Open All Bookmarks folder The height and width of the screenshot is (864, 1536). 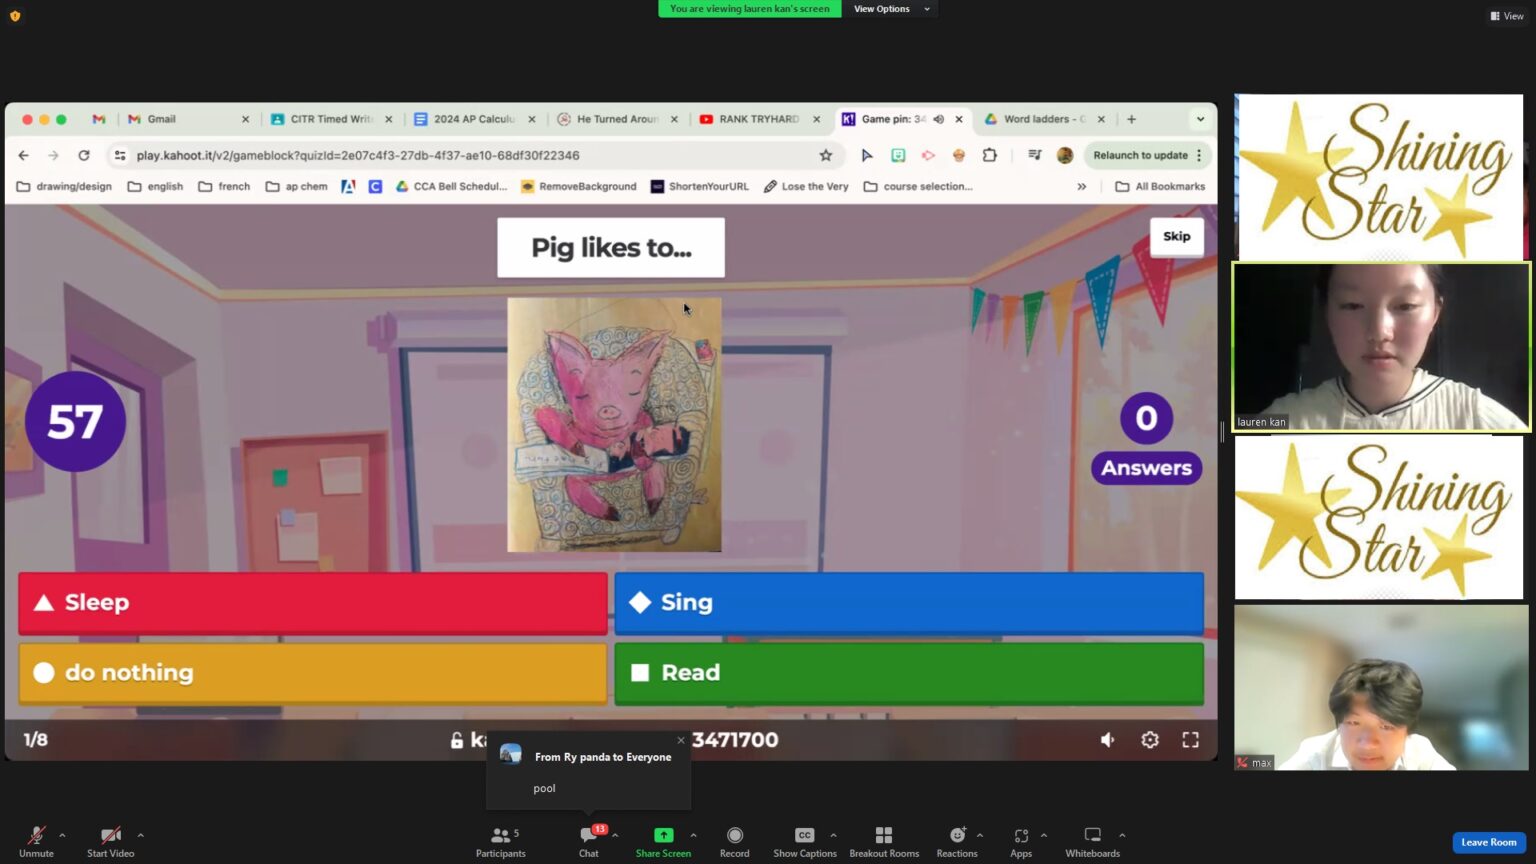(1160, 186)
